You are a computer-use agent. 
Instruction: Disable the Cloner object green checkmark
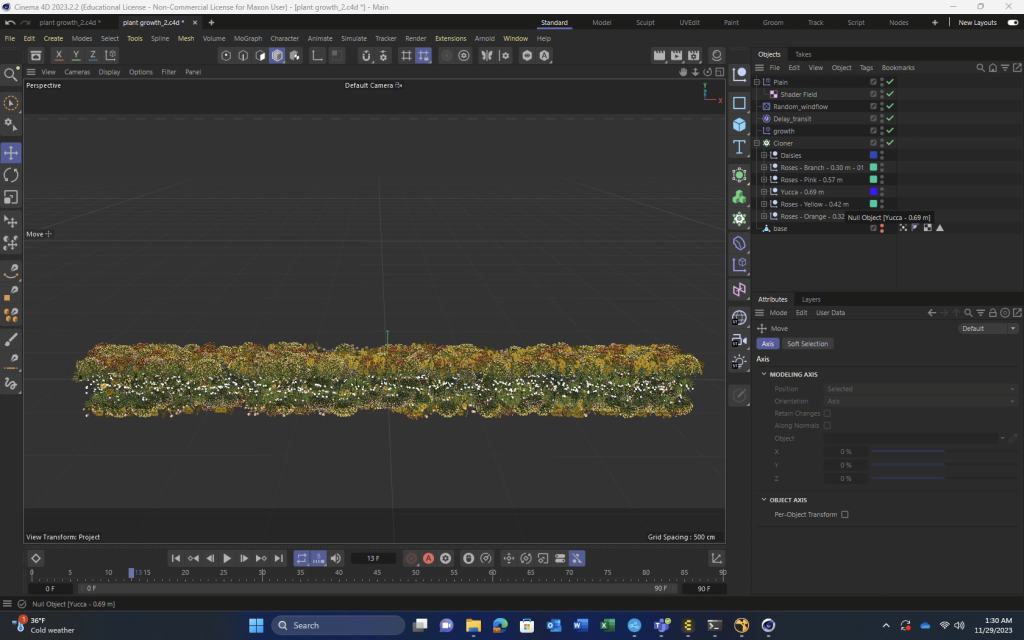(x=890, y=143)
